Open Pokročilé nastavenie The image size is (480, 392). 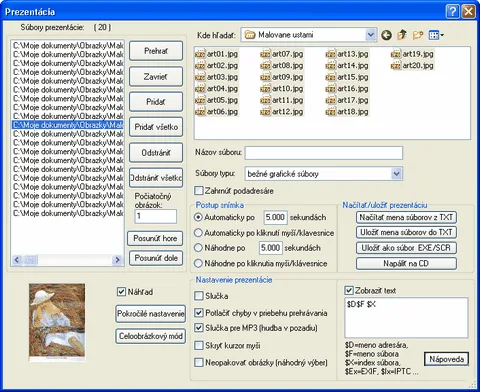tap(151, 314)
